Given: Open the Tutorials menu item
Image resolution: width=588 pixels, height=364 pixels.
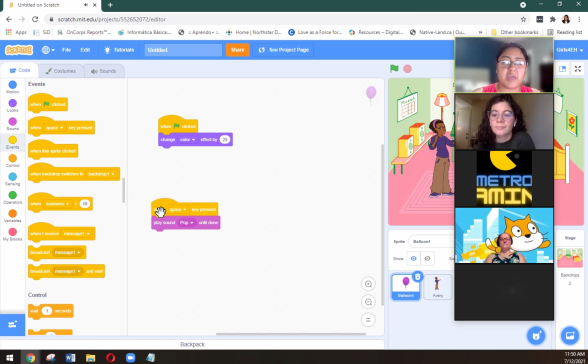Looking at the screenshot, I should (x=119, y=50).
